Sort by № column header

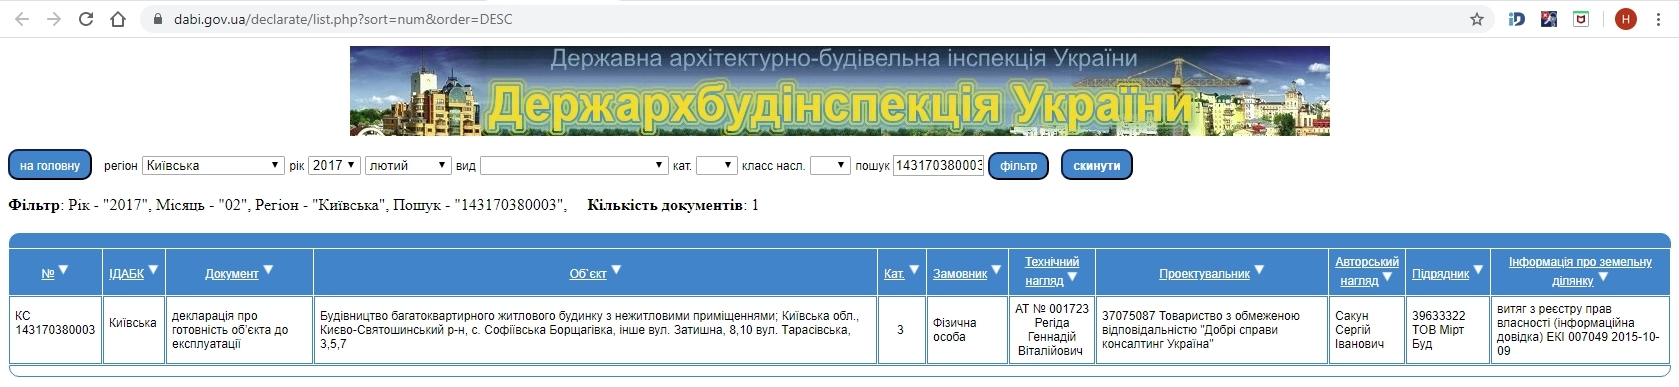pos(48,273)
